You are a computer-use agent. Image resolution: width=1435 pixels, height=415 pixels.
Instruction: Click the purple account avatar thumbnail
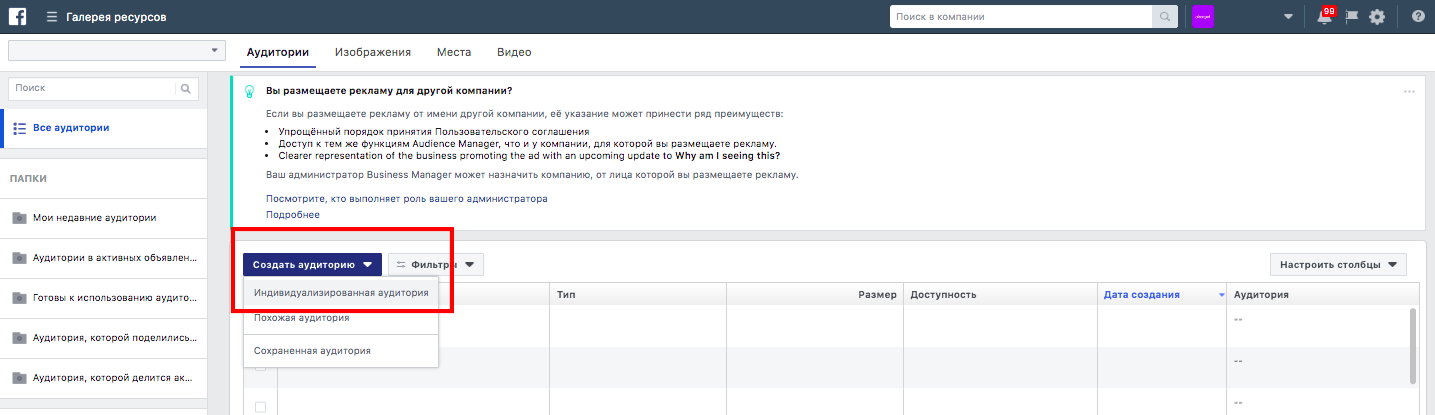(x=1201, y=17)
